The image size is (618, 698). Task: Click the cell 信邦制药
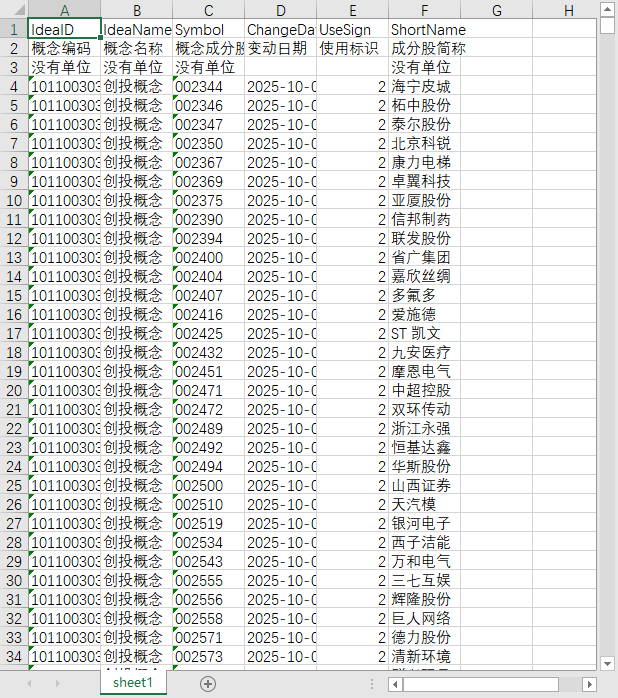(424, 219)
